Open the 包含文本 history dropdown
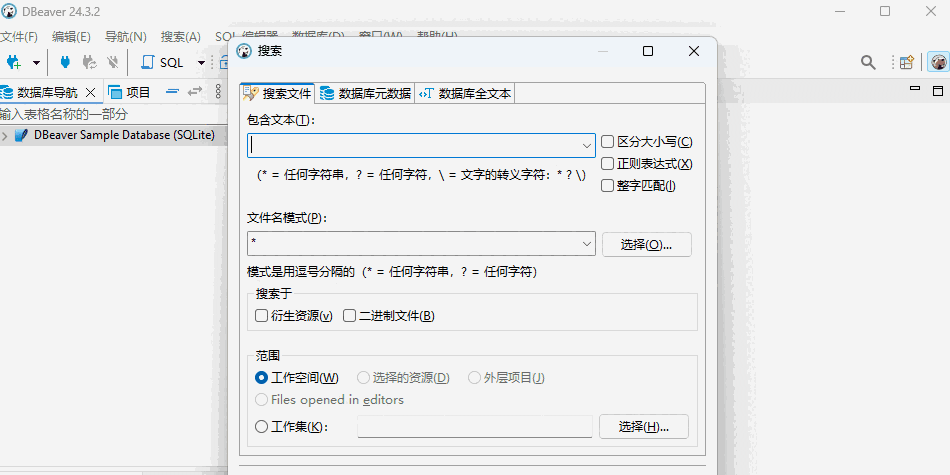 click(x=587, y=145)
